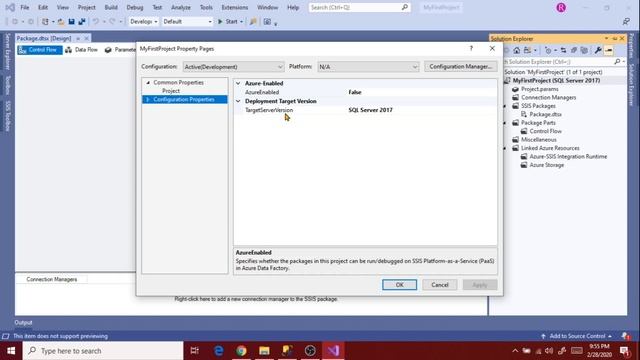Select Project.params in Solution Explorer
Screen dimensions: 640x360
(540, 89)
